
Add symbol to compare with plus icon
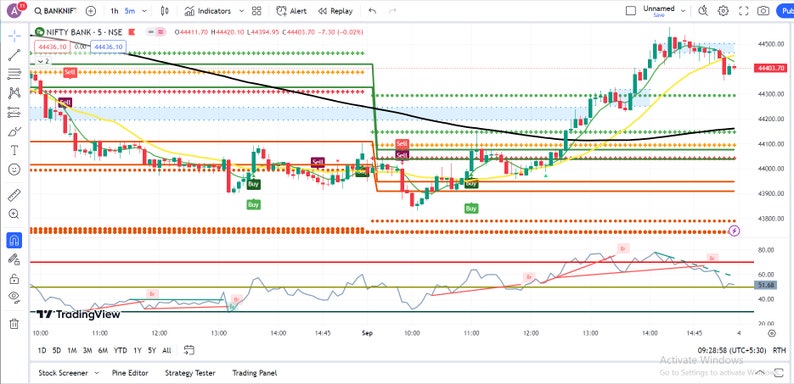(x=91, y=11)
